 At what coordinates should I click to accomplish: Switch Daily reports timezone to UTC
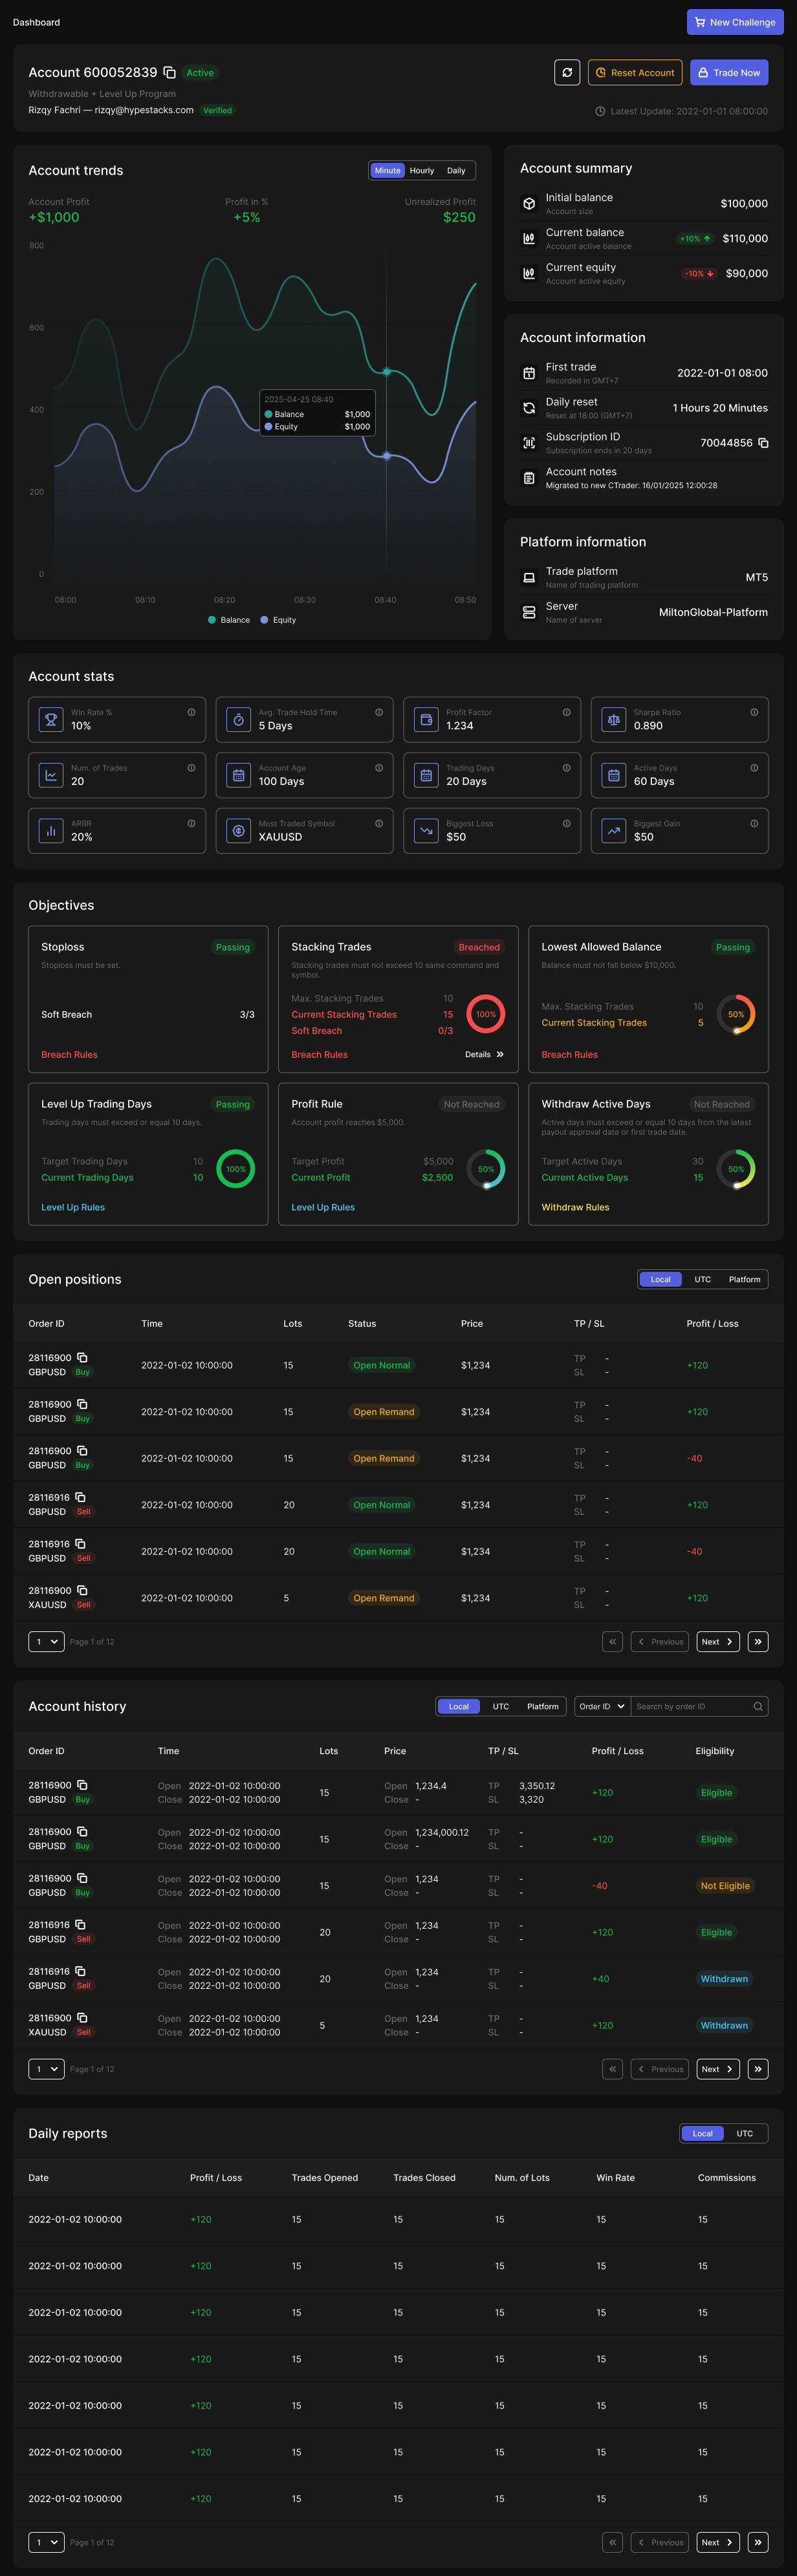point(744,2133)
